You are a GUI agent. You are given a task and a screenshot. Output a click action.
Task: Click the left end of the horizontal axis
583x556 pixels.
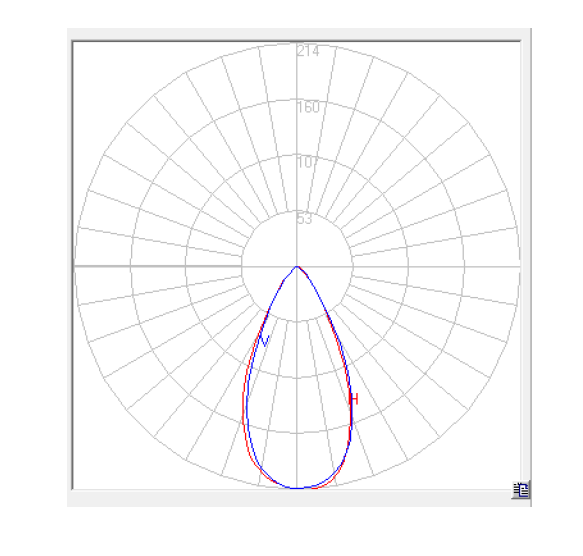pos(76,266)
